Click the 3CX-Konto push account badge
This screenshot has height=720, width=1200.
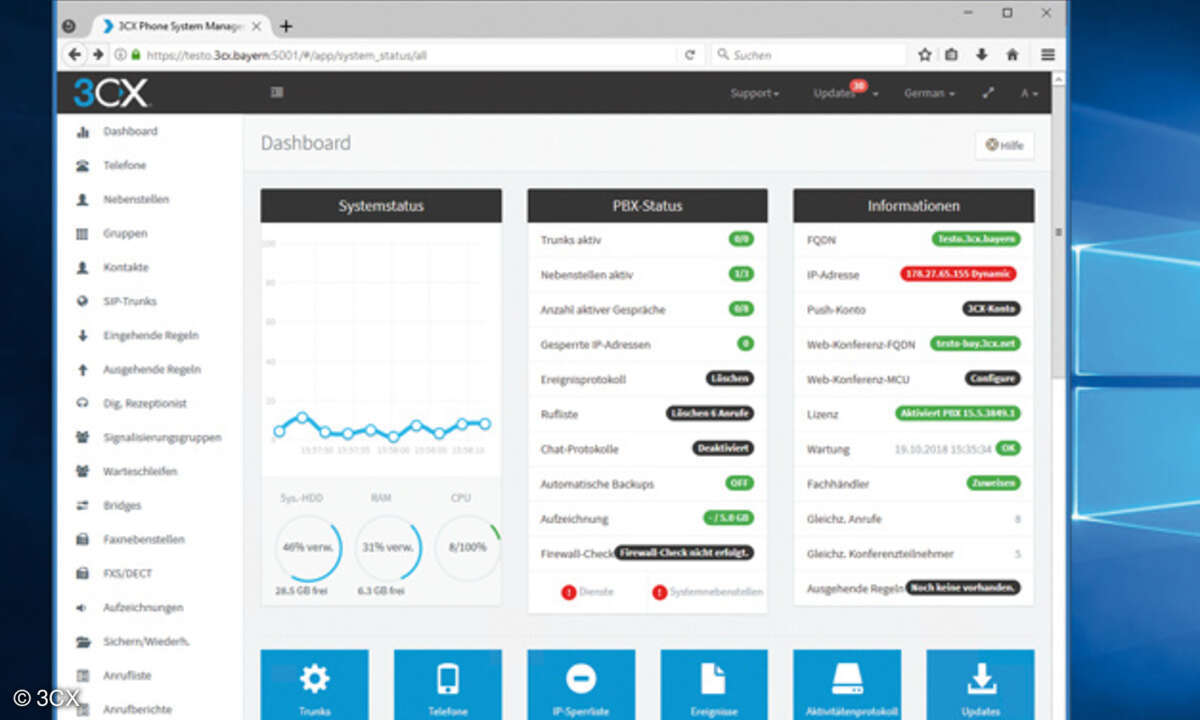[992, 309]
